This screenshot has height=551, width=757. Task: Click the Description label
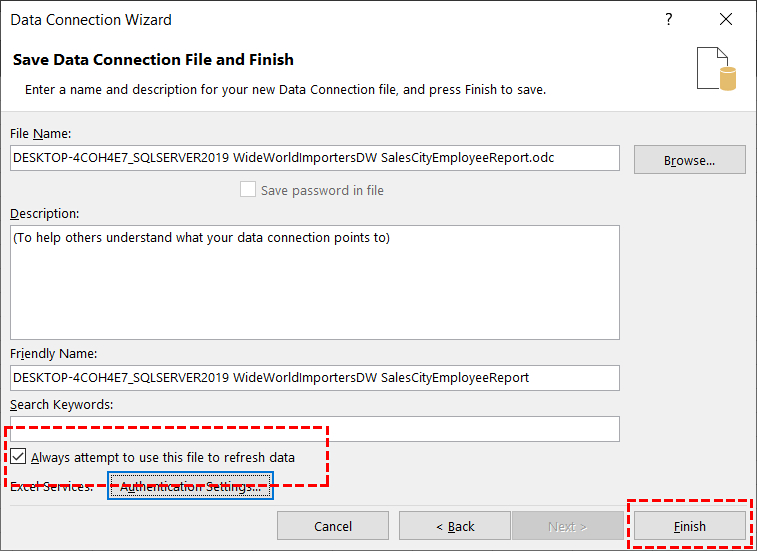(x=44, y=213)
